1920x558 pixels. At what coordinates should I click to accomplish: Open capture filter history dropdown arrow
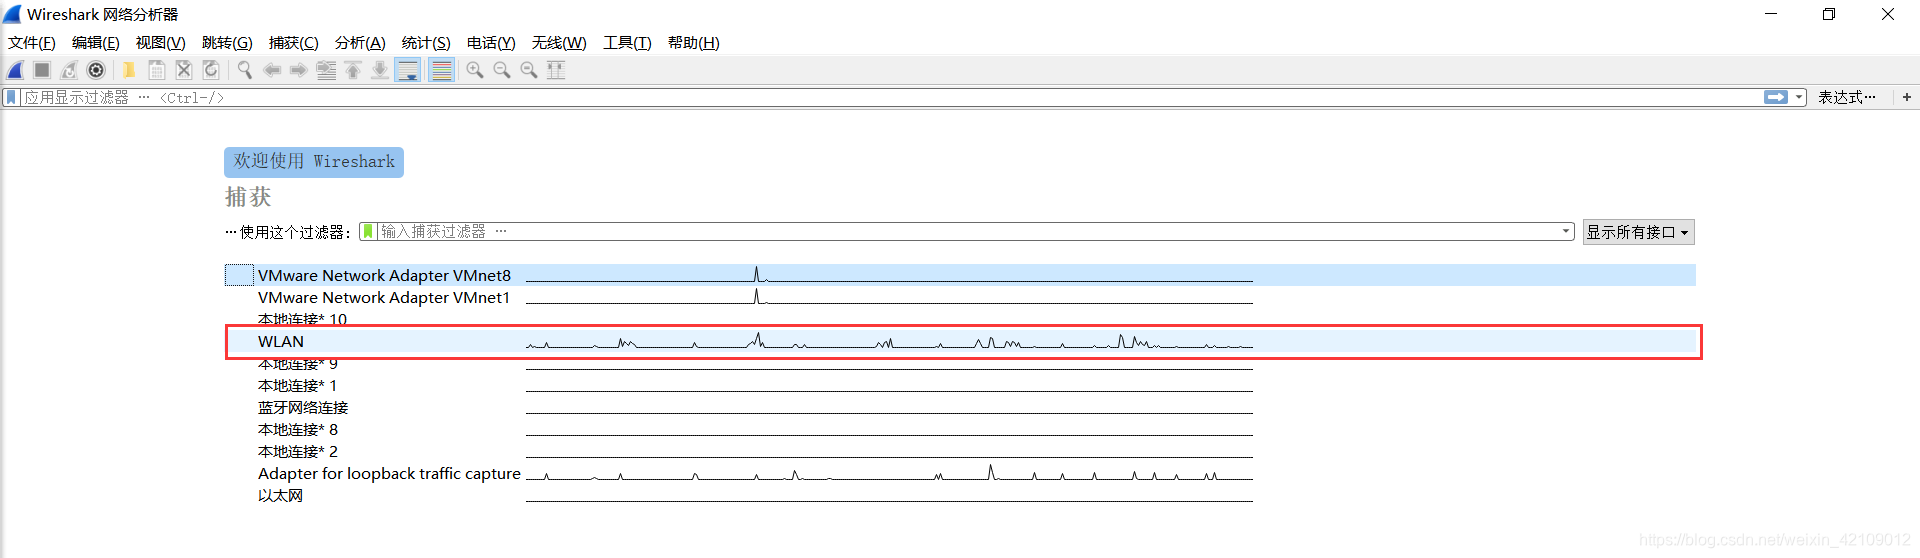point(1566,231)
